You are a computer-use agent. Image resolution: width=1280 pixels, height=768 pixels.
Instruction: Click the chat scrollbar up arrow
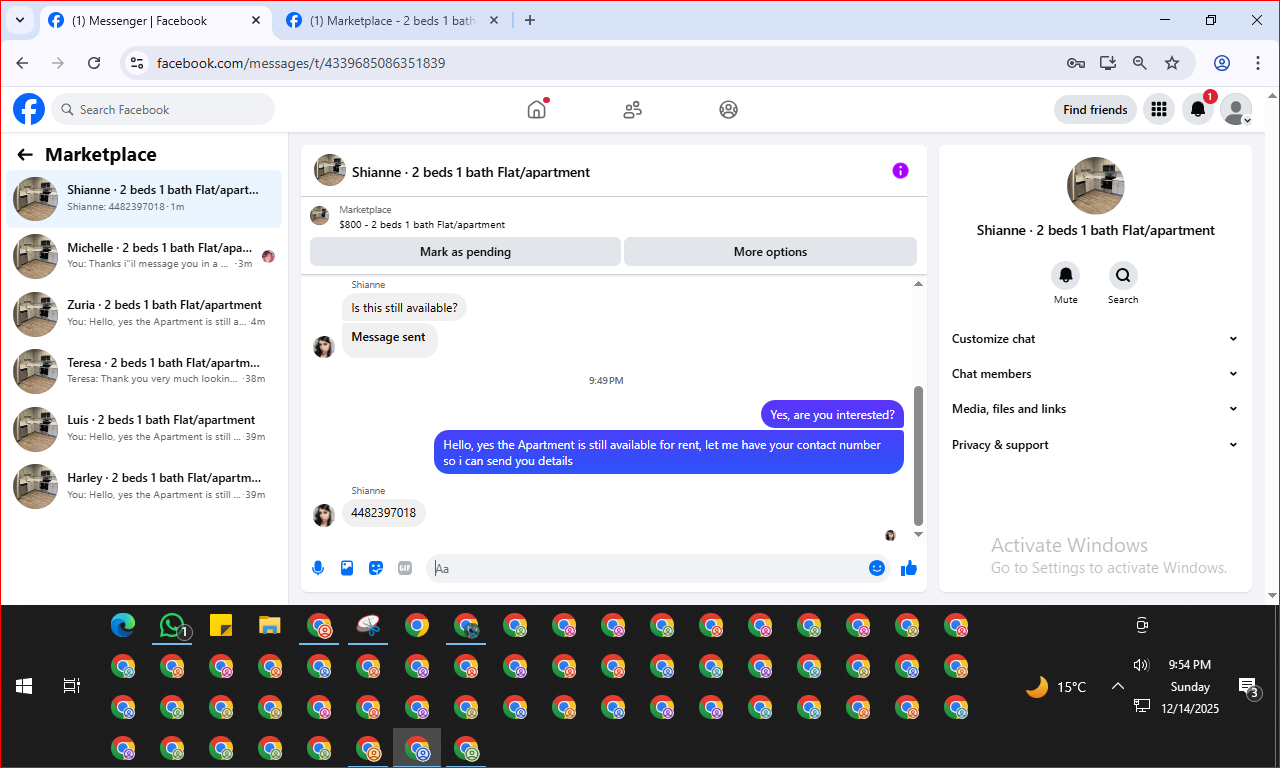point(918,284)
